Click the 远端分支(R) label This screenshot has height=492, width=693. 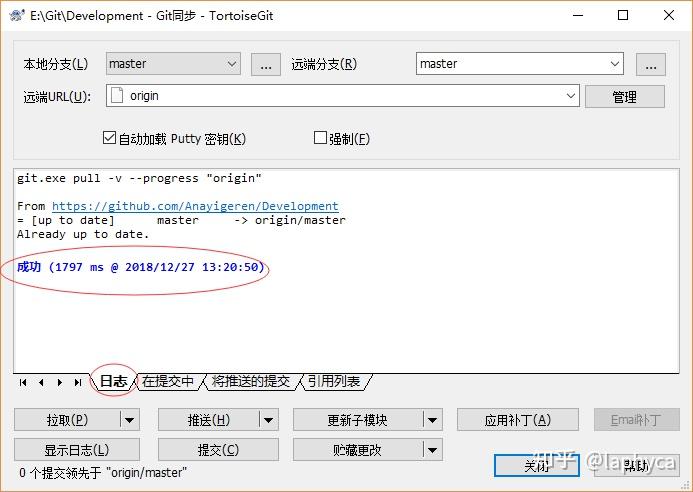pyautogui.click(x=324, y=64)
